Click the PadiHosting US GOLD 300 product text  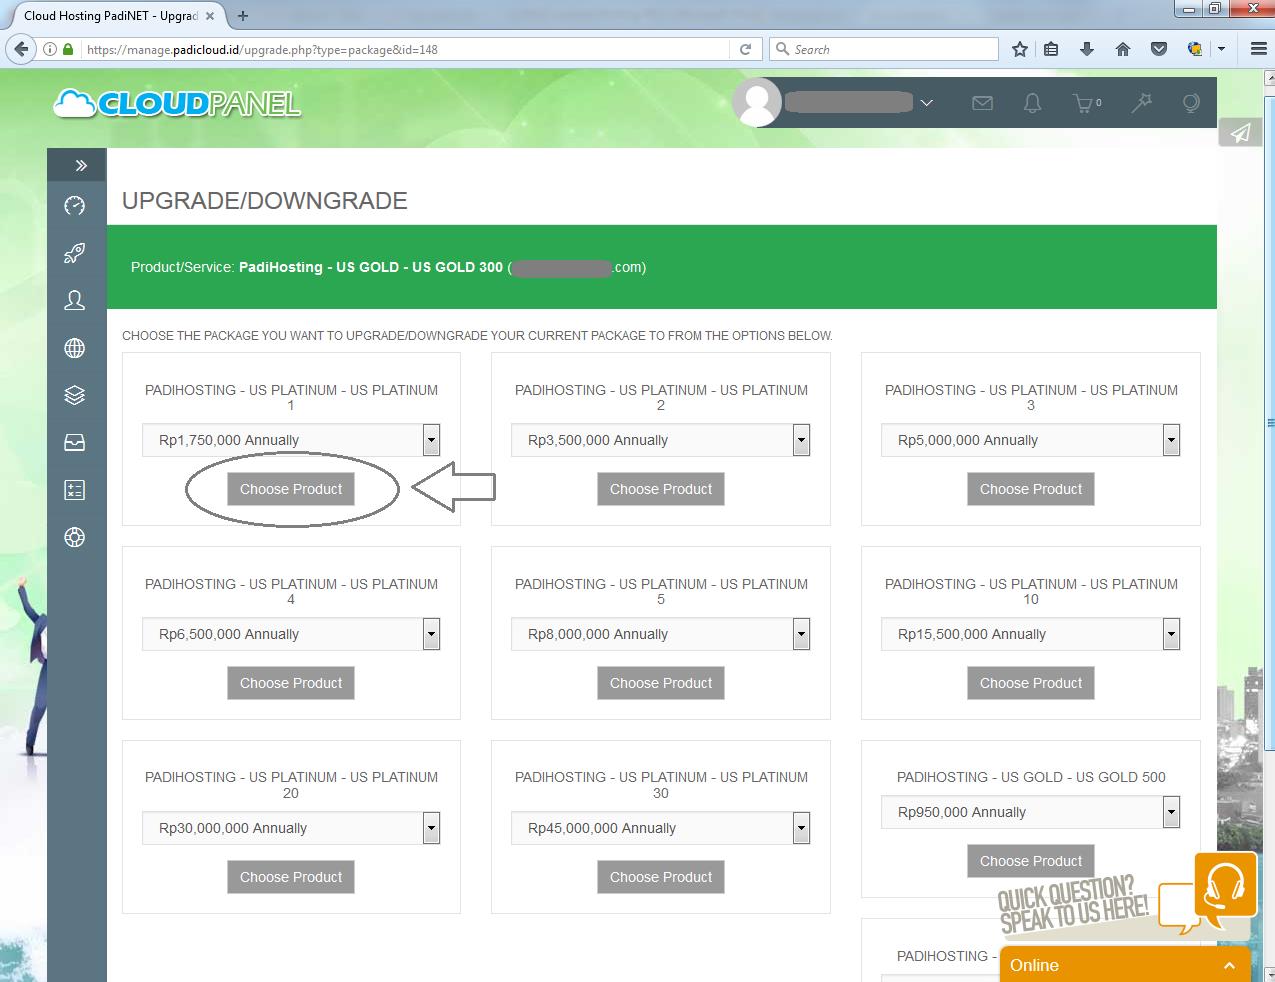point(371,267)
